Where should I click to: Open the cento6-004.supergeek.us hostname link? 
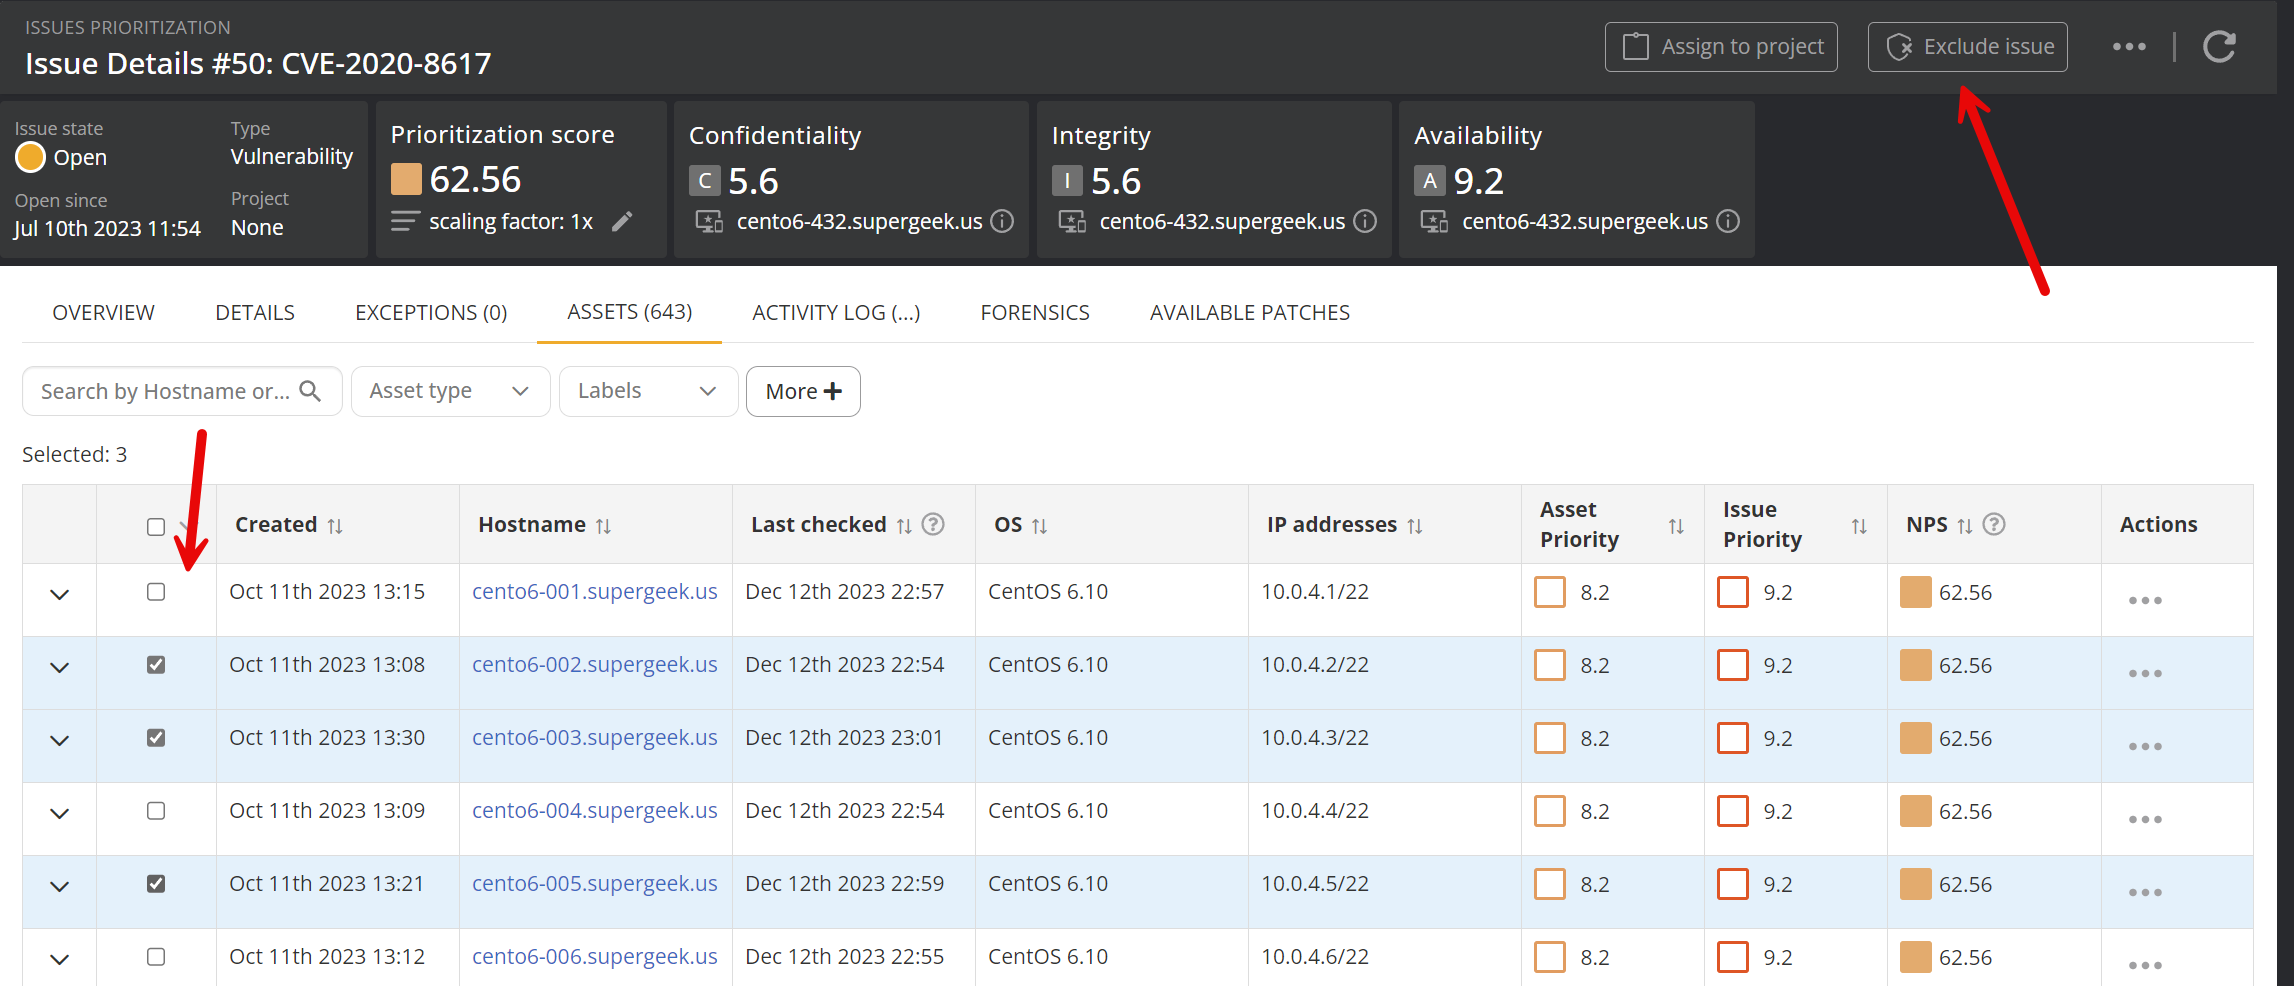pos(594,811)
